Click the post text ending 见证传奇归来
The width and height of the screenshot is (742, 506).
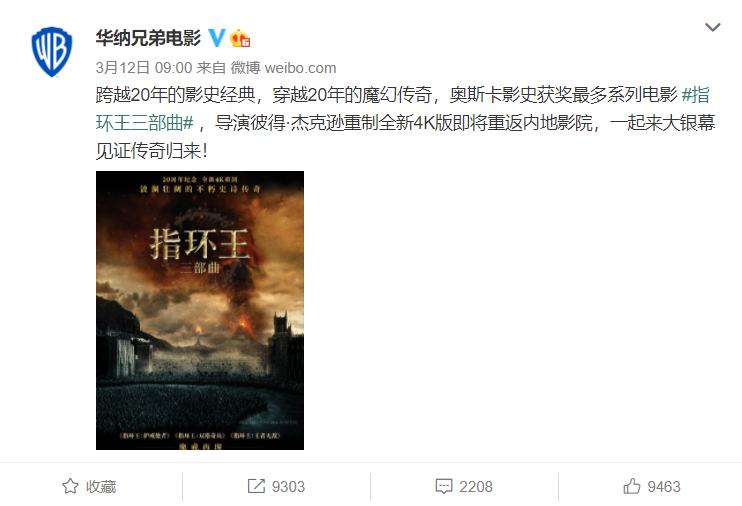coord(151,151)
